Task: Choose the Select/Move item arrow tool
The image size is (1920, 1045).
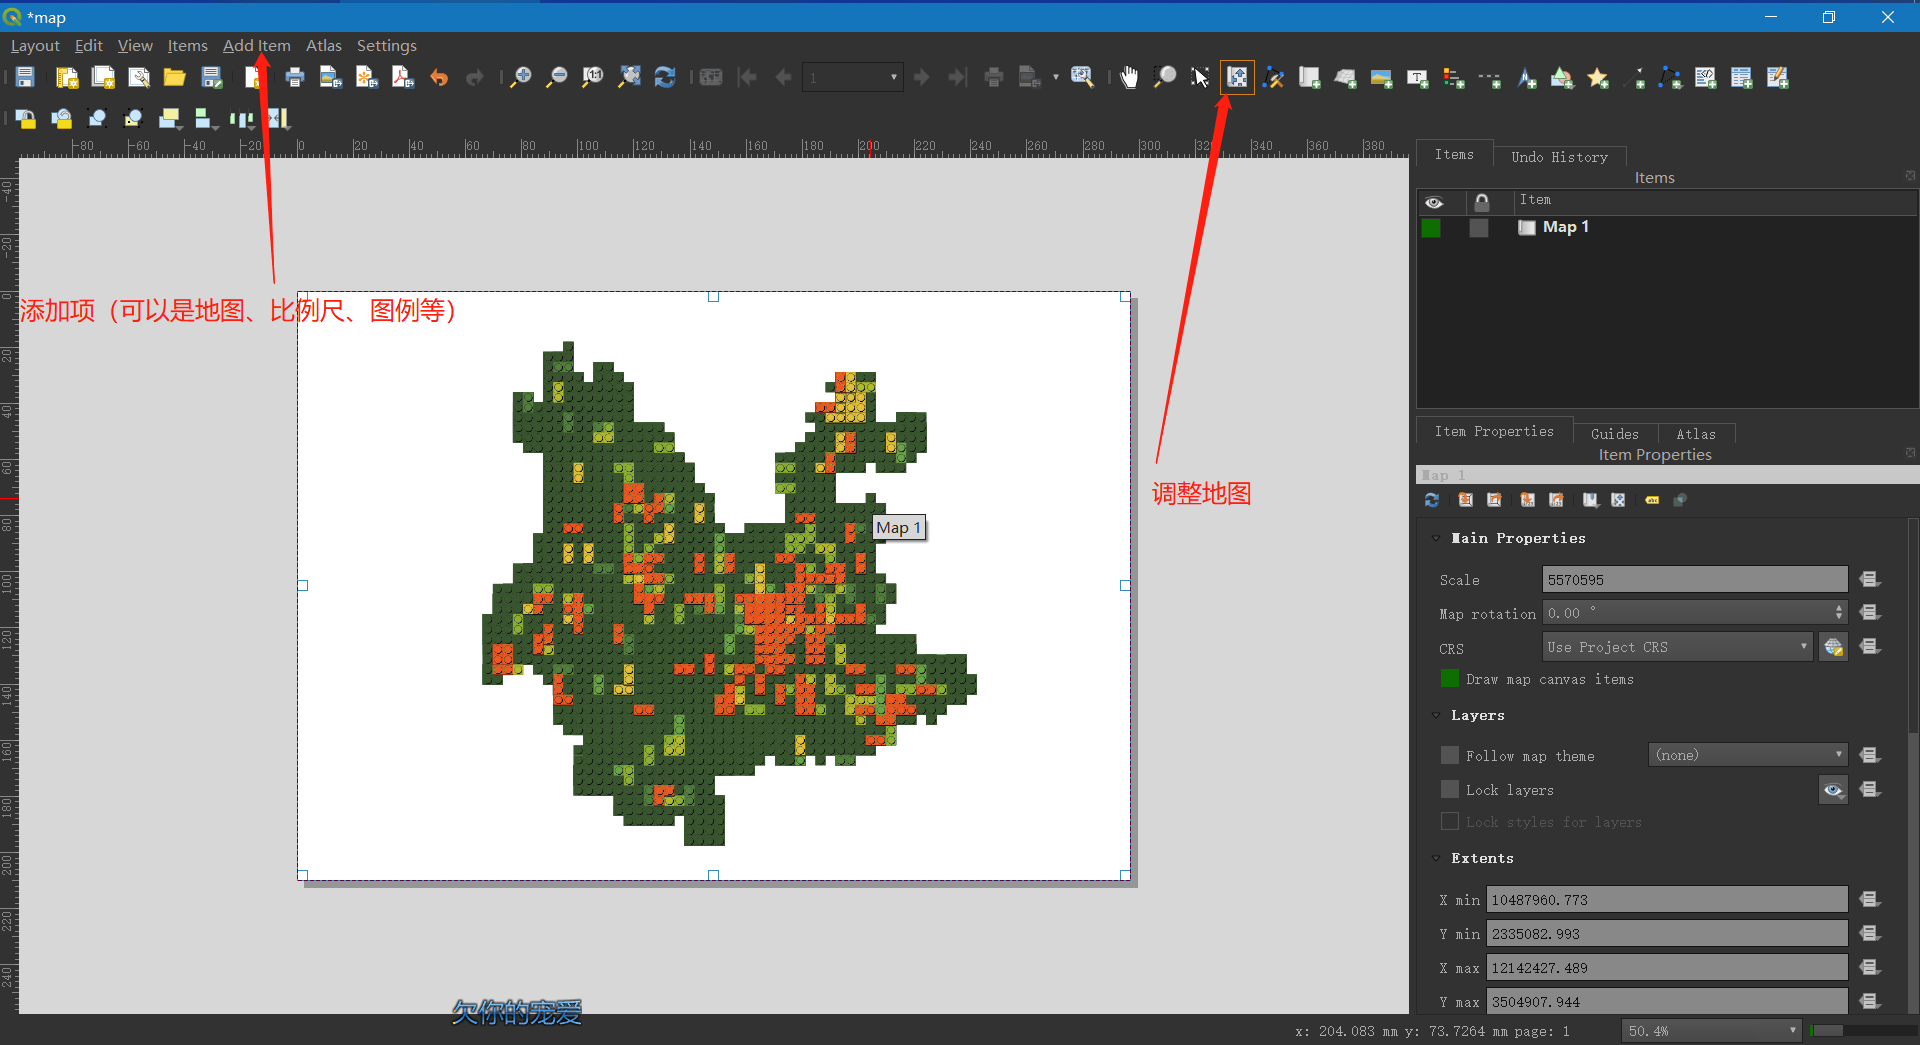Action: tap(1200, 77)
